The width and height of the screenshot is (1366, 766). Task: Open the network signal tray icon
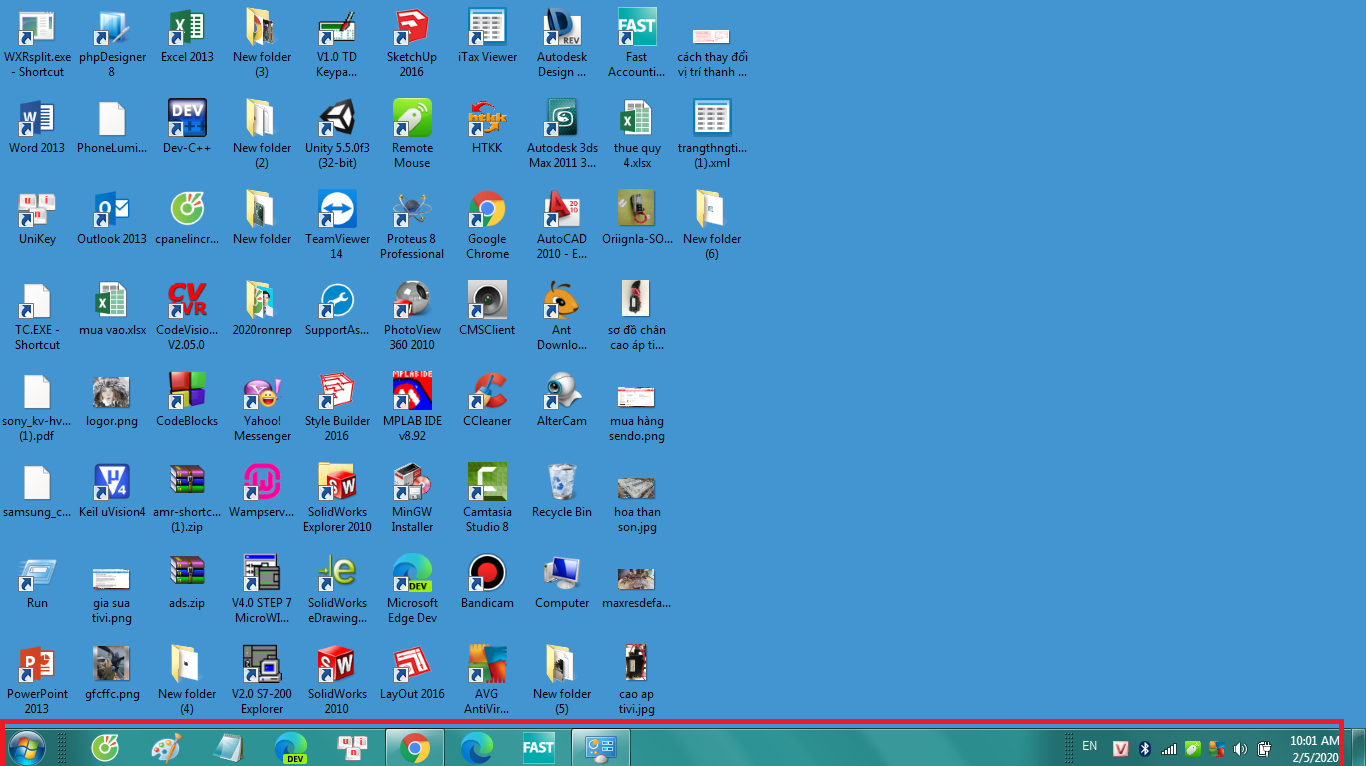coord(1168,748)
